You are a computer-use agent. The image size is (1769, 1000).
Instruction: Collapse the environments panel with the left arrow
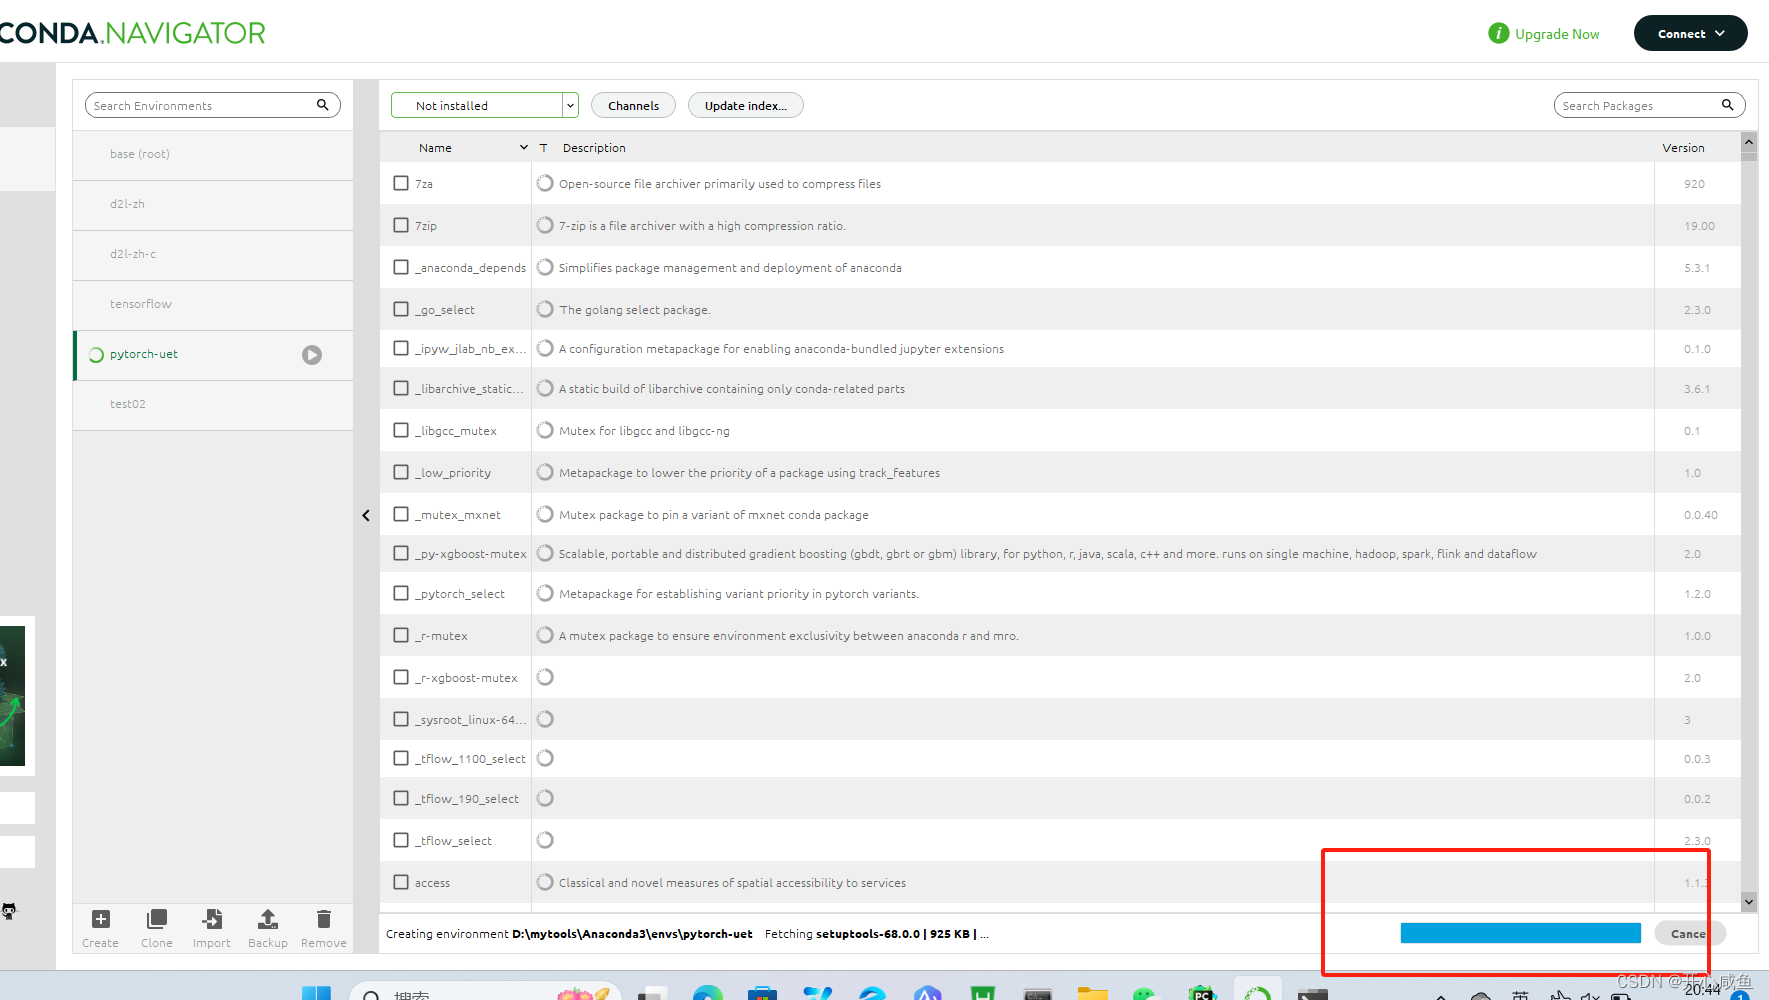(366, 515)
